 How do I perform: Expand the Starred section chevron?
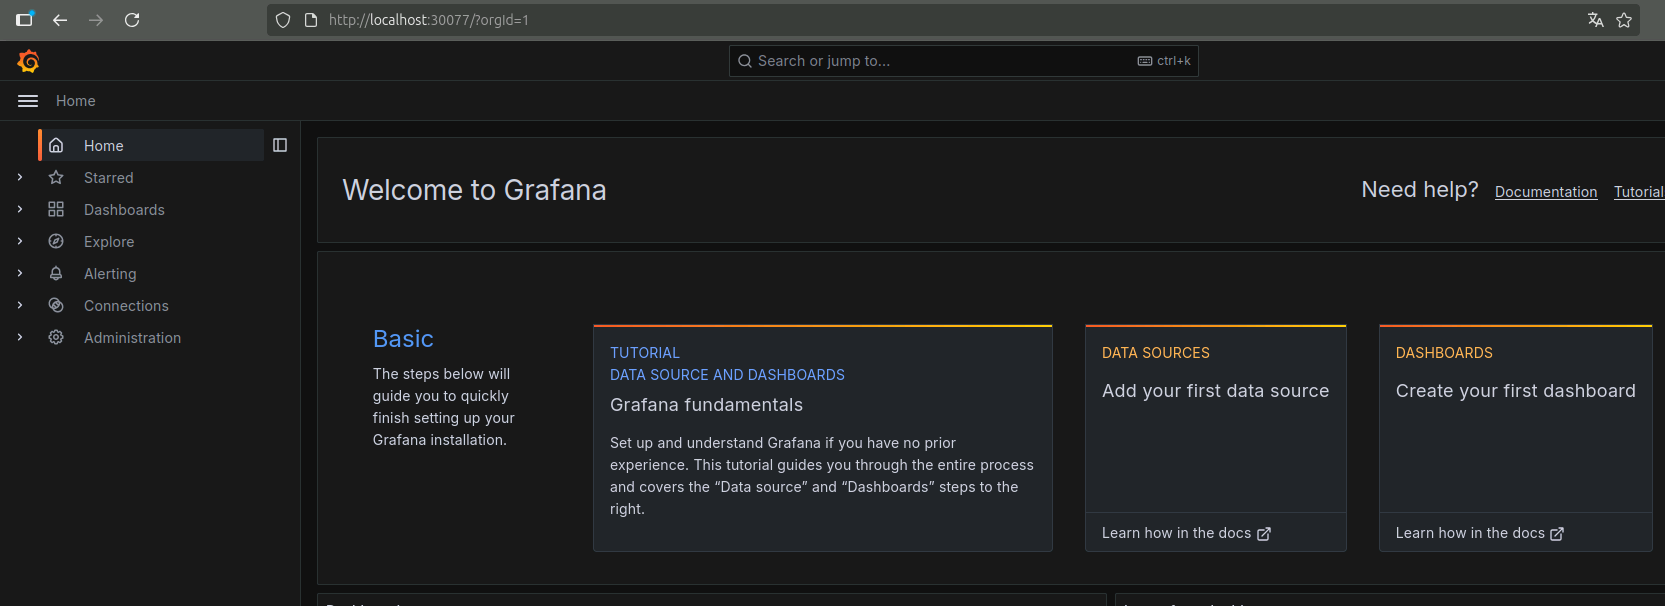tap(20, 177)
